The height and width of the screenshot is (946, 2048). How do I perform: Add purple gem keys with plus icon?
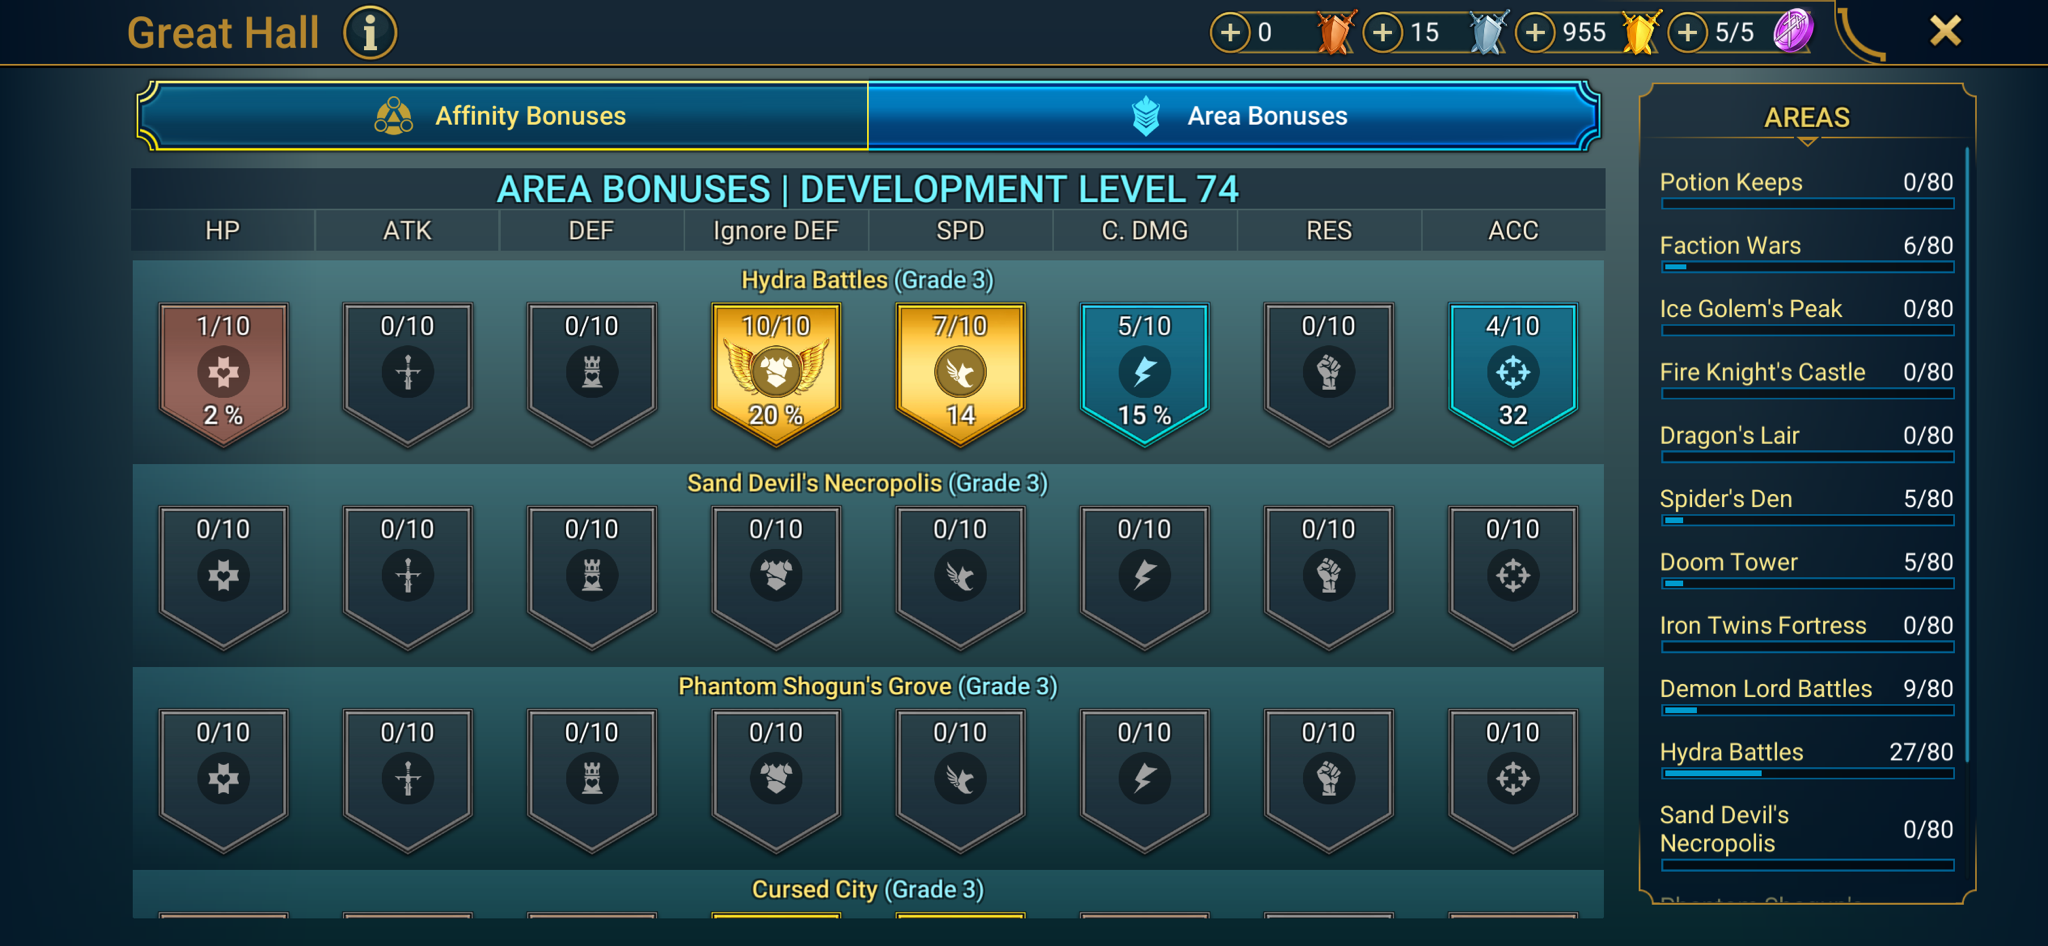coord(1688,33)
